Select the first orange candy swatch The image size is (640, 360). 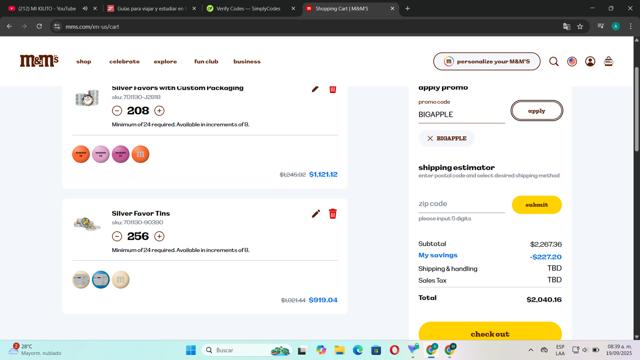[81, 154]
